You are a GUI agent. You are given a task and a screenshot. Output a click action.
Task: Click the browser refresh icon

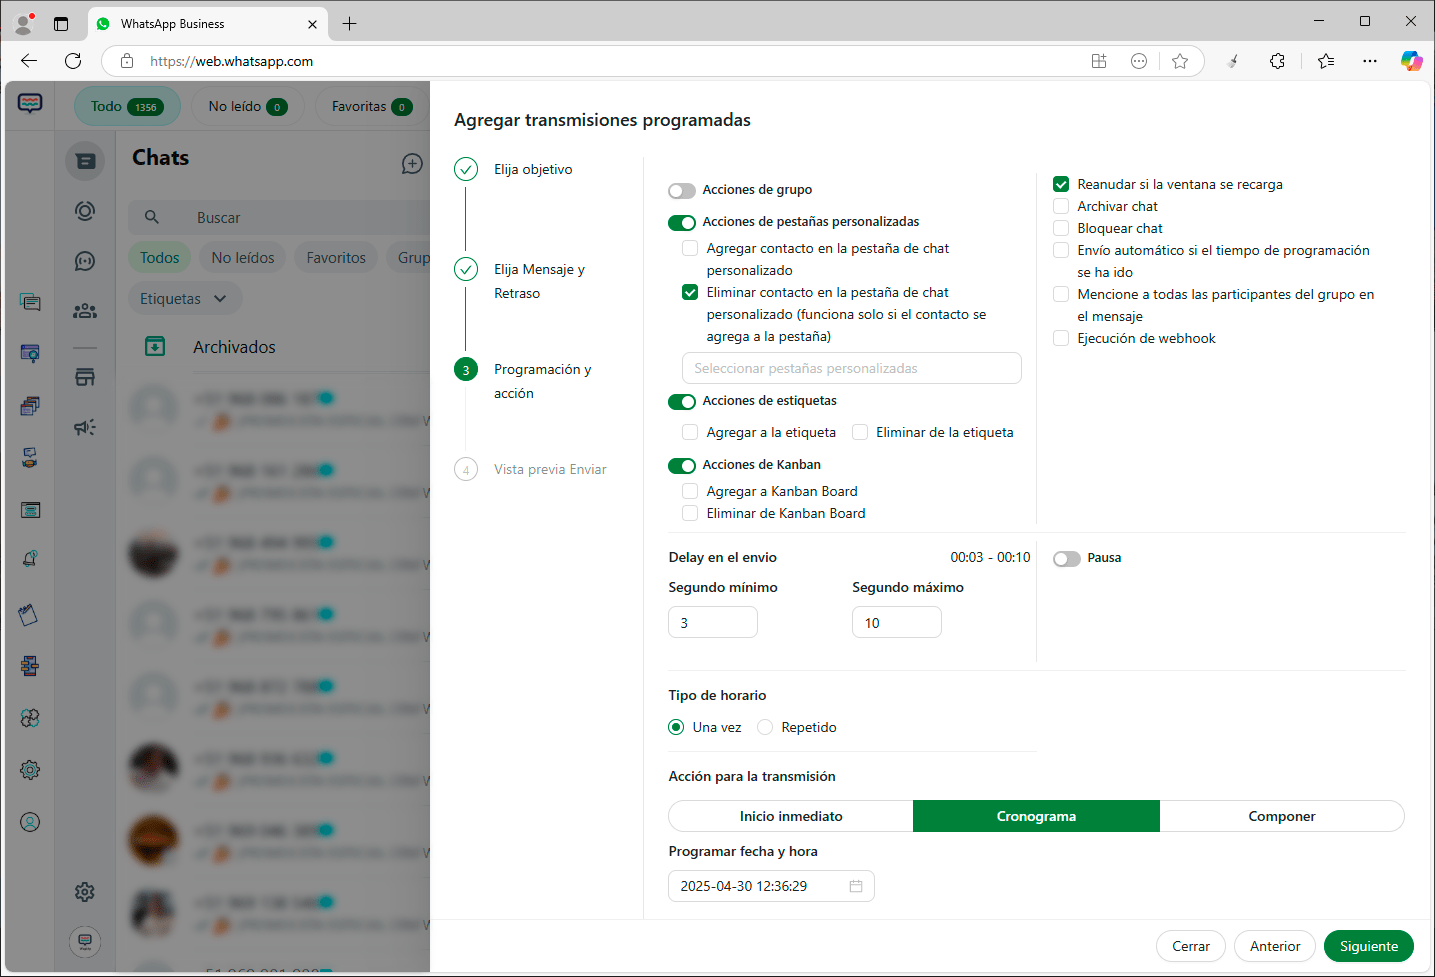(x=73, y=61)
